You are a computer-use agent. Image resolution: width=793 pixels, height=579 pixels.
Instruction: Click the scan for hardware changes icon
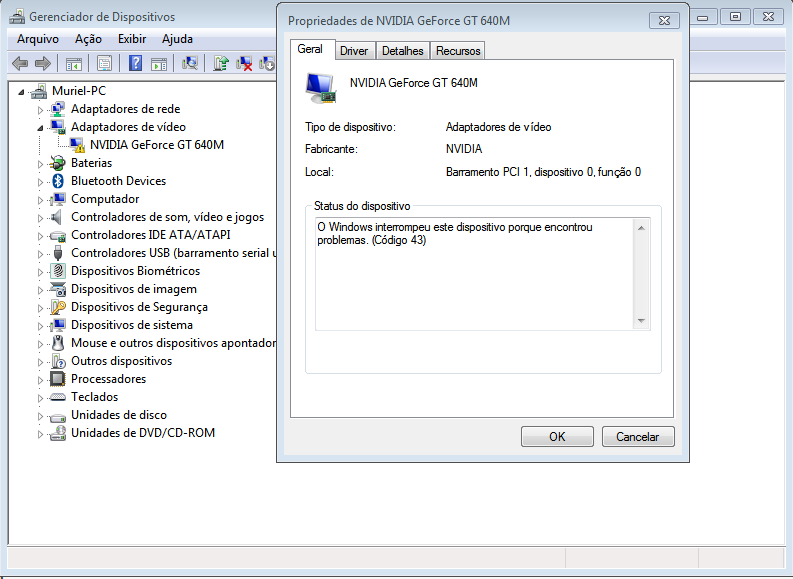point(190,63)
